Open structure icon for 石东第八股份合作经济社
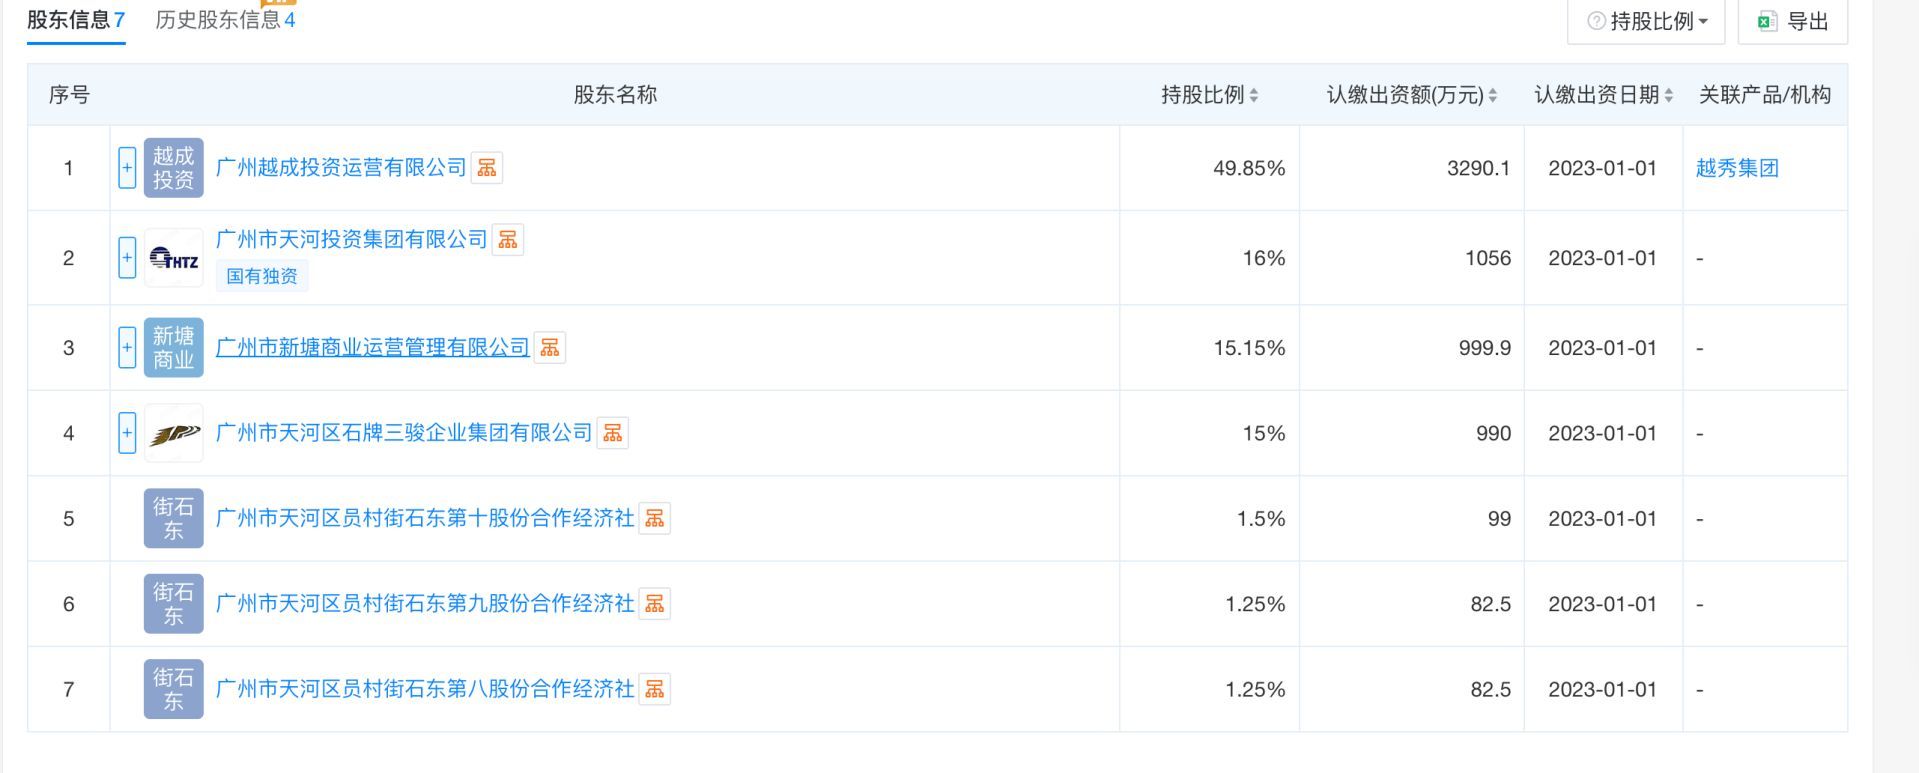1919x773 pixels. click(x=655, y=689)
